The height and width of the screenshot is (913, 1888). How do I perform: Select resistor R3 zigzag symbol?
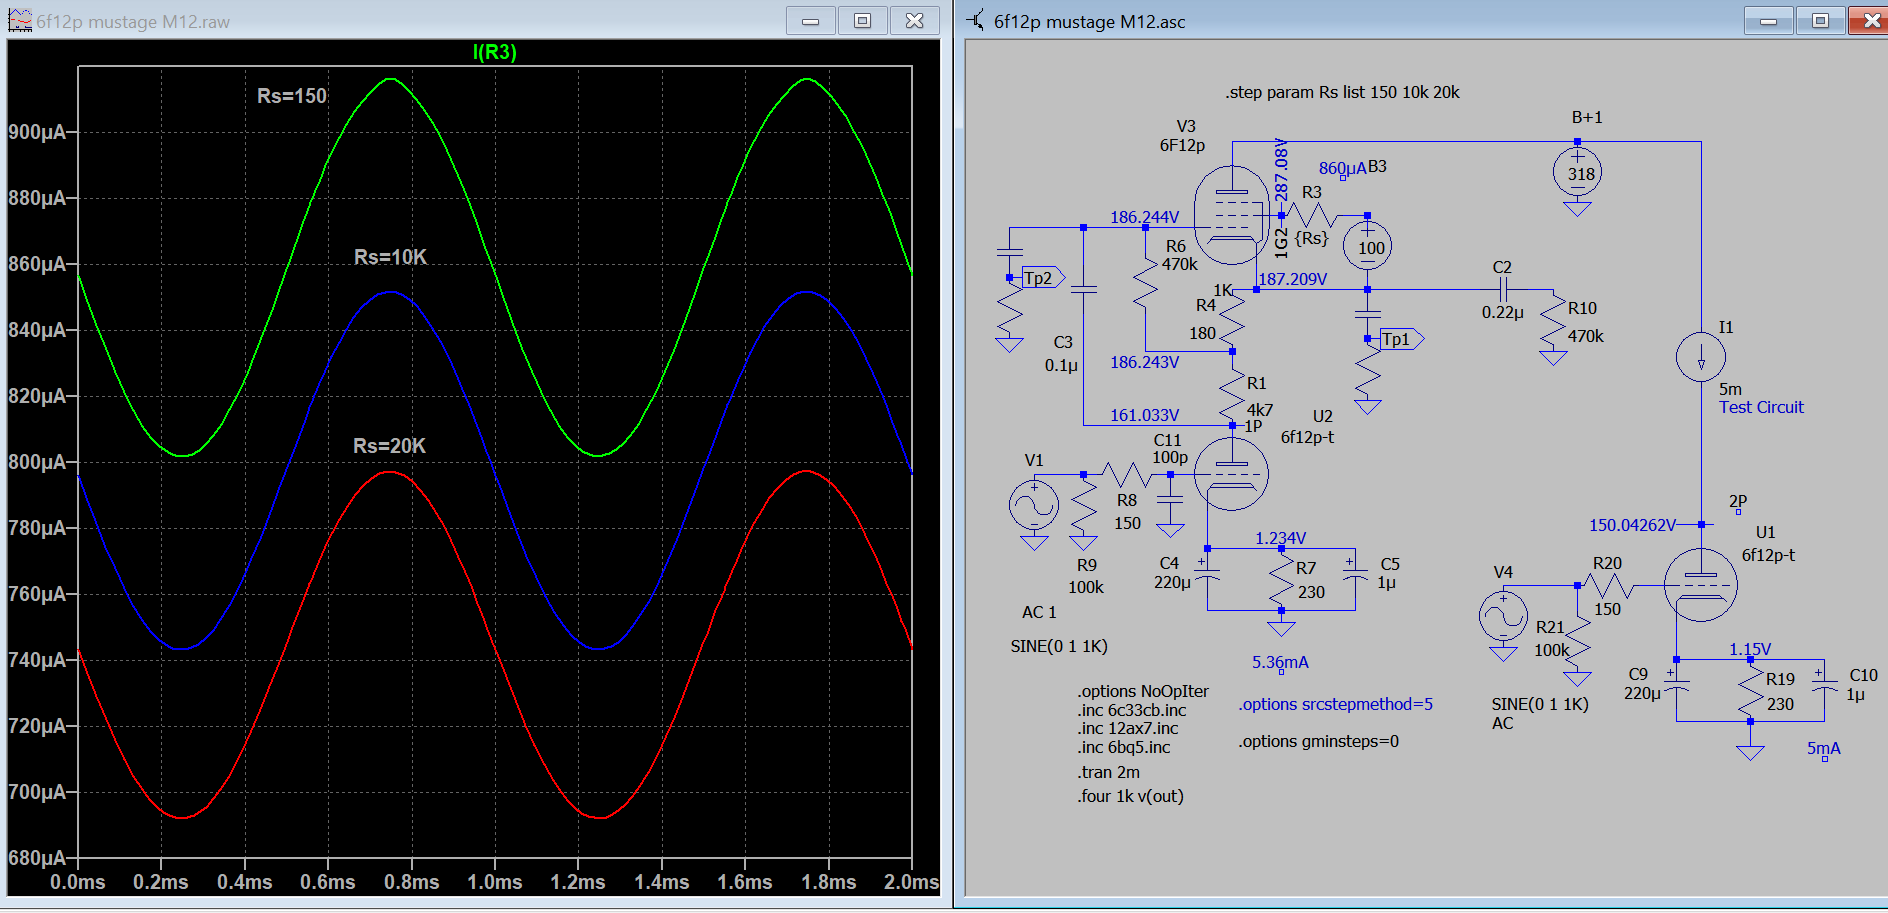[x=1311, y=215]
